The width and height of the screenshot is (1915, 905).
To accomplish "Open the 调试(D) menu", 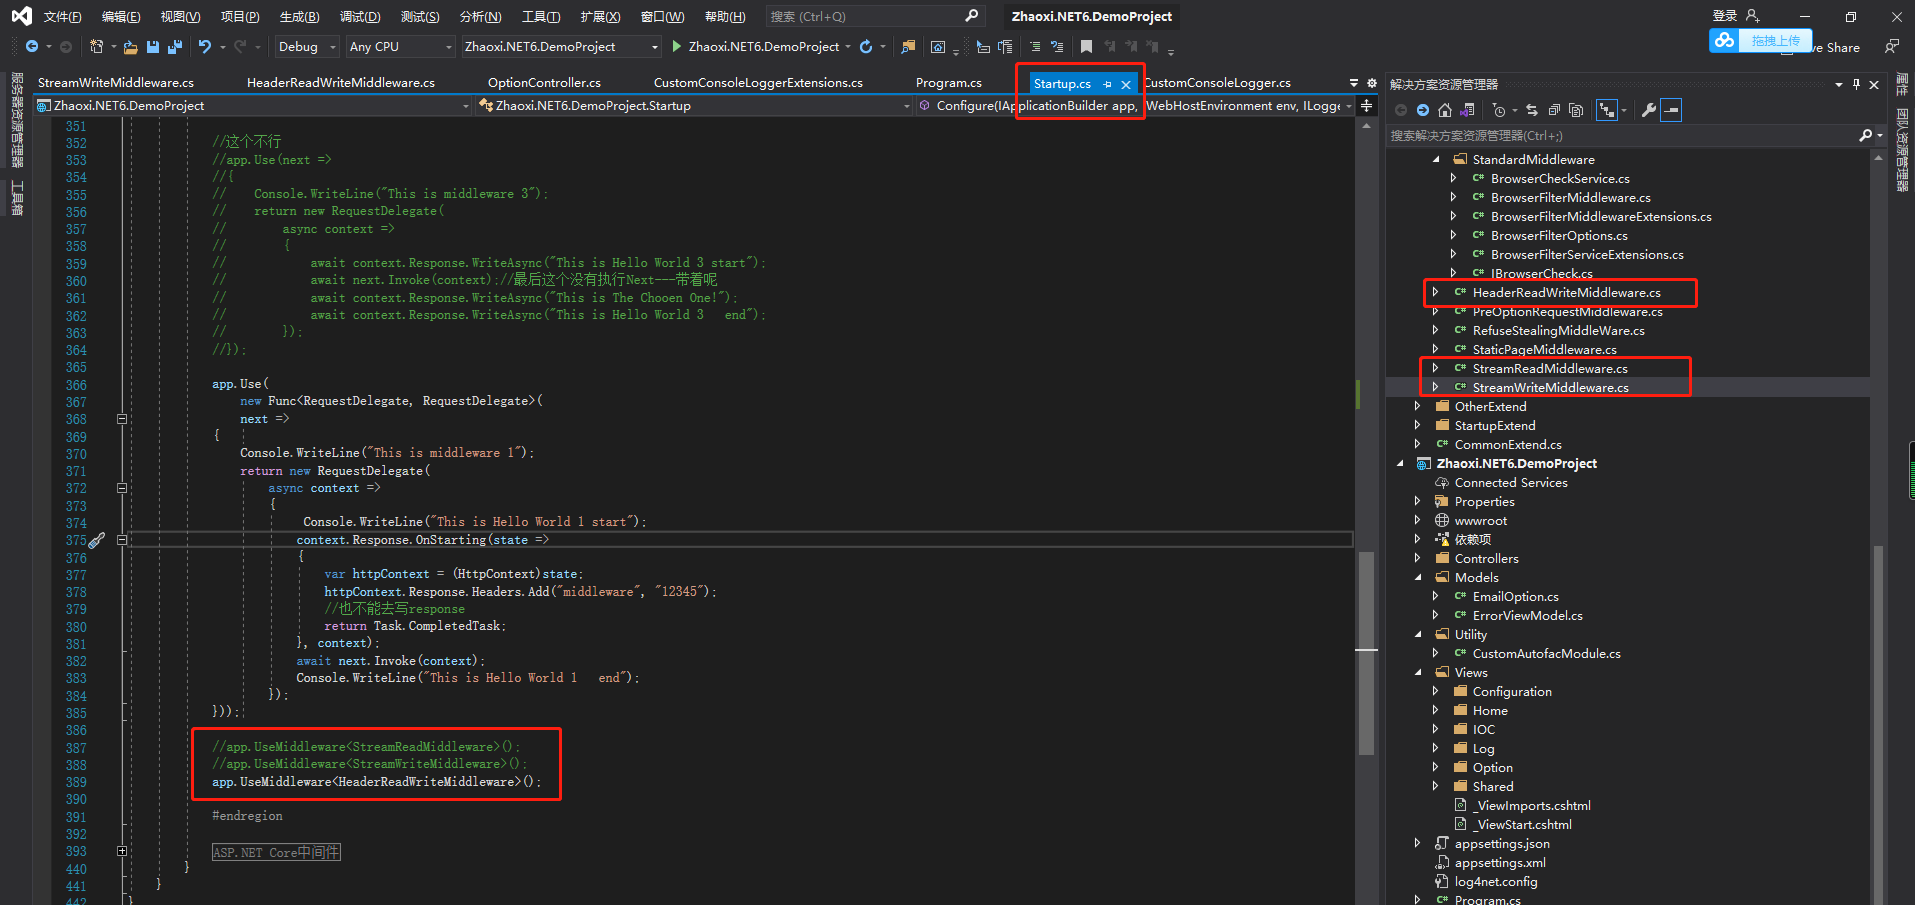I will 358,16.
